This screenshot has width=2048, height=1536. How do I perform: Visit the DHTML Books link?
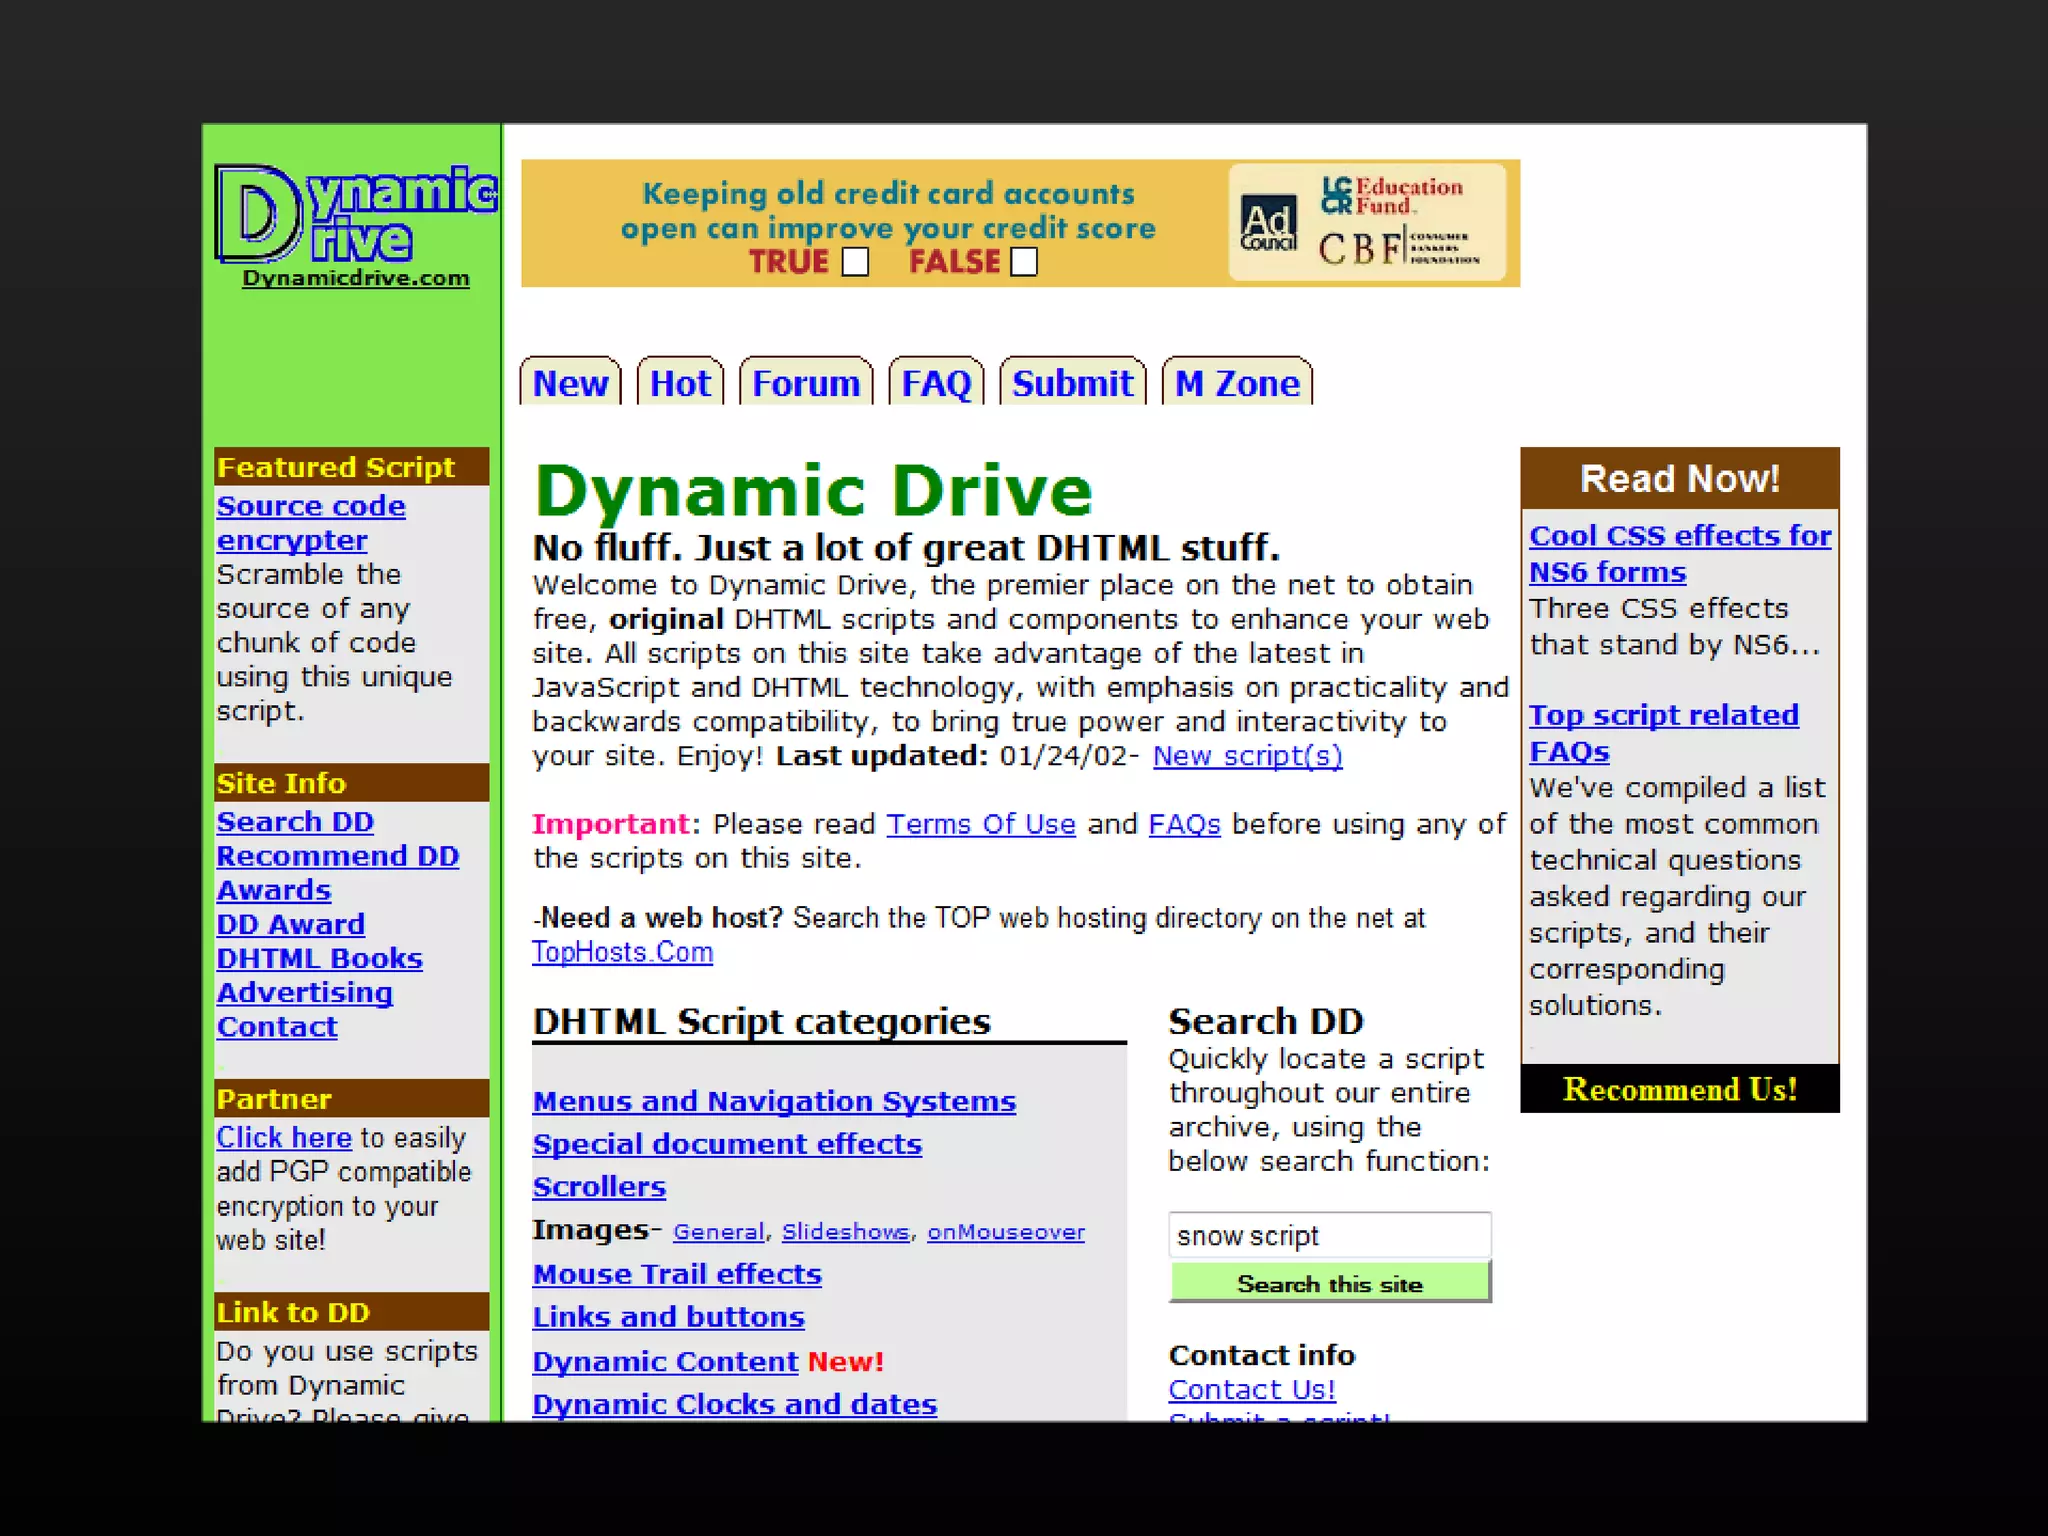coord(320,958)
